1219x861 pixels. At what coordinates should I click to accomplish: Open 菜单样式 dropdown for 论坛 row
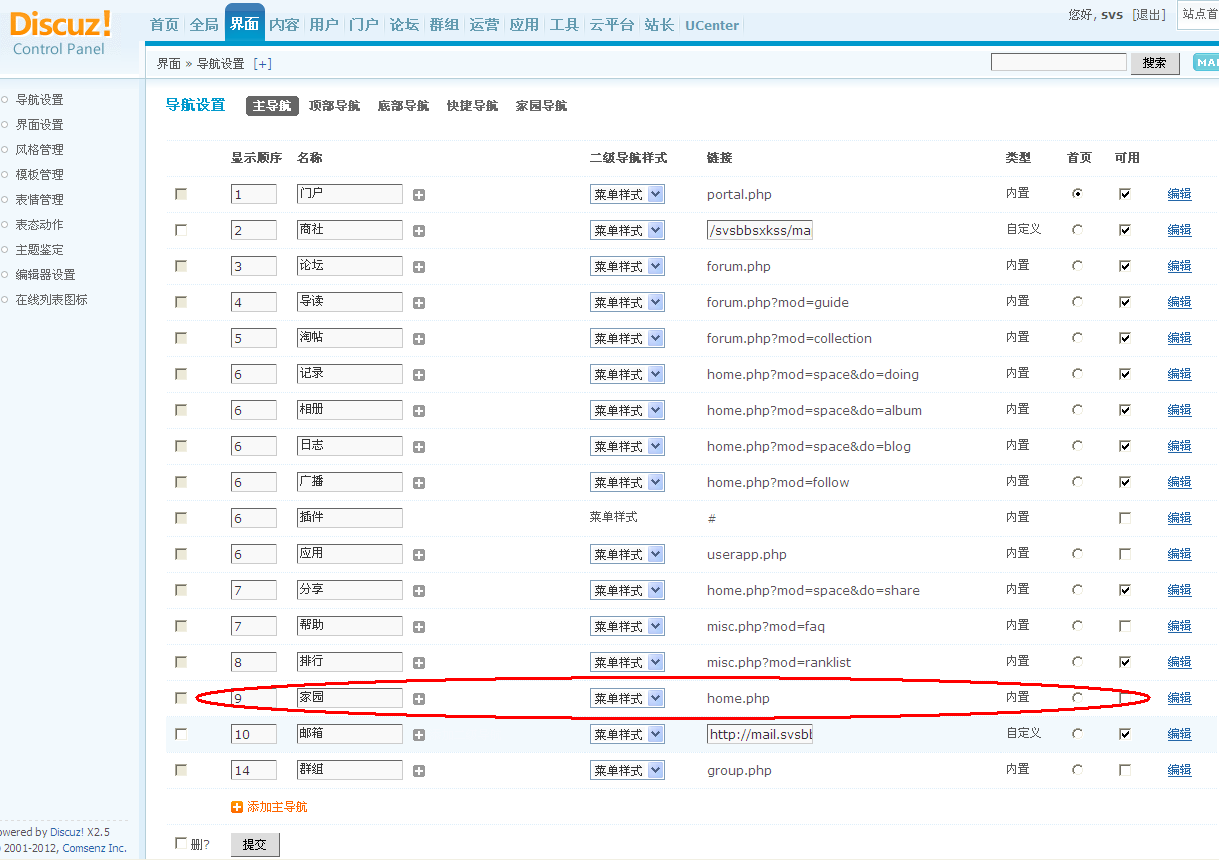[627, 267]
